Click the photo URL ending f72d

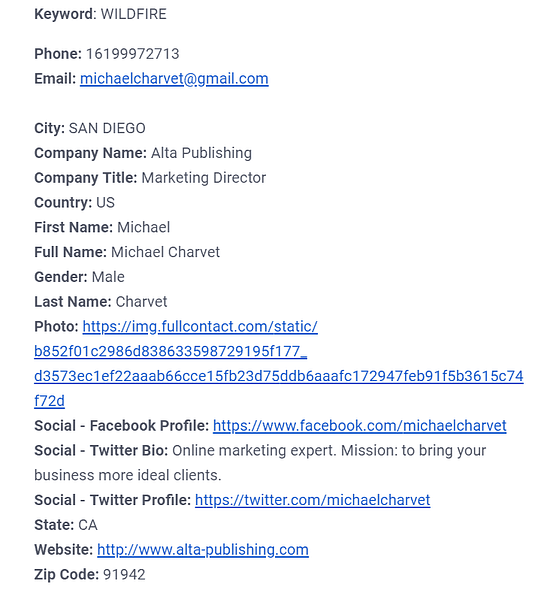click(49, 401)
